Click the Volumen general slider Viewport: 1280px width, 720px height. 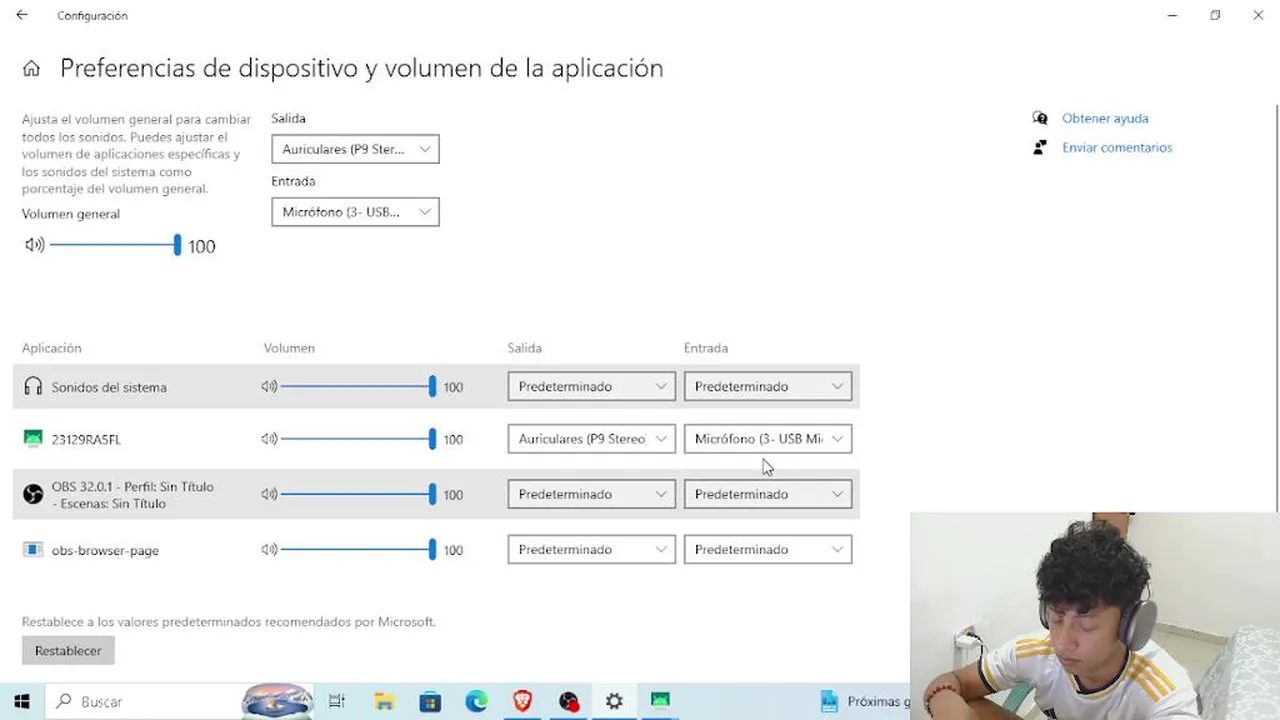coord(115,244)
